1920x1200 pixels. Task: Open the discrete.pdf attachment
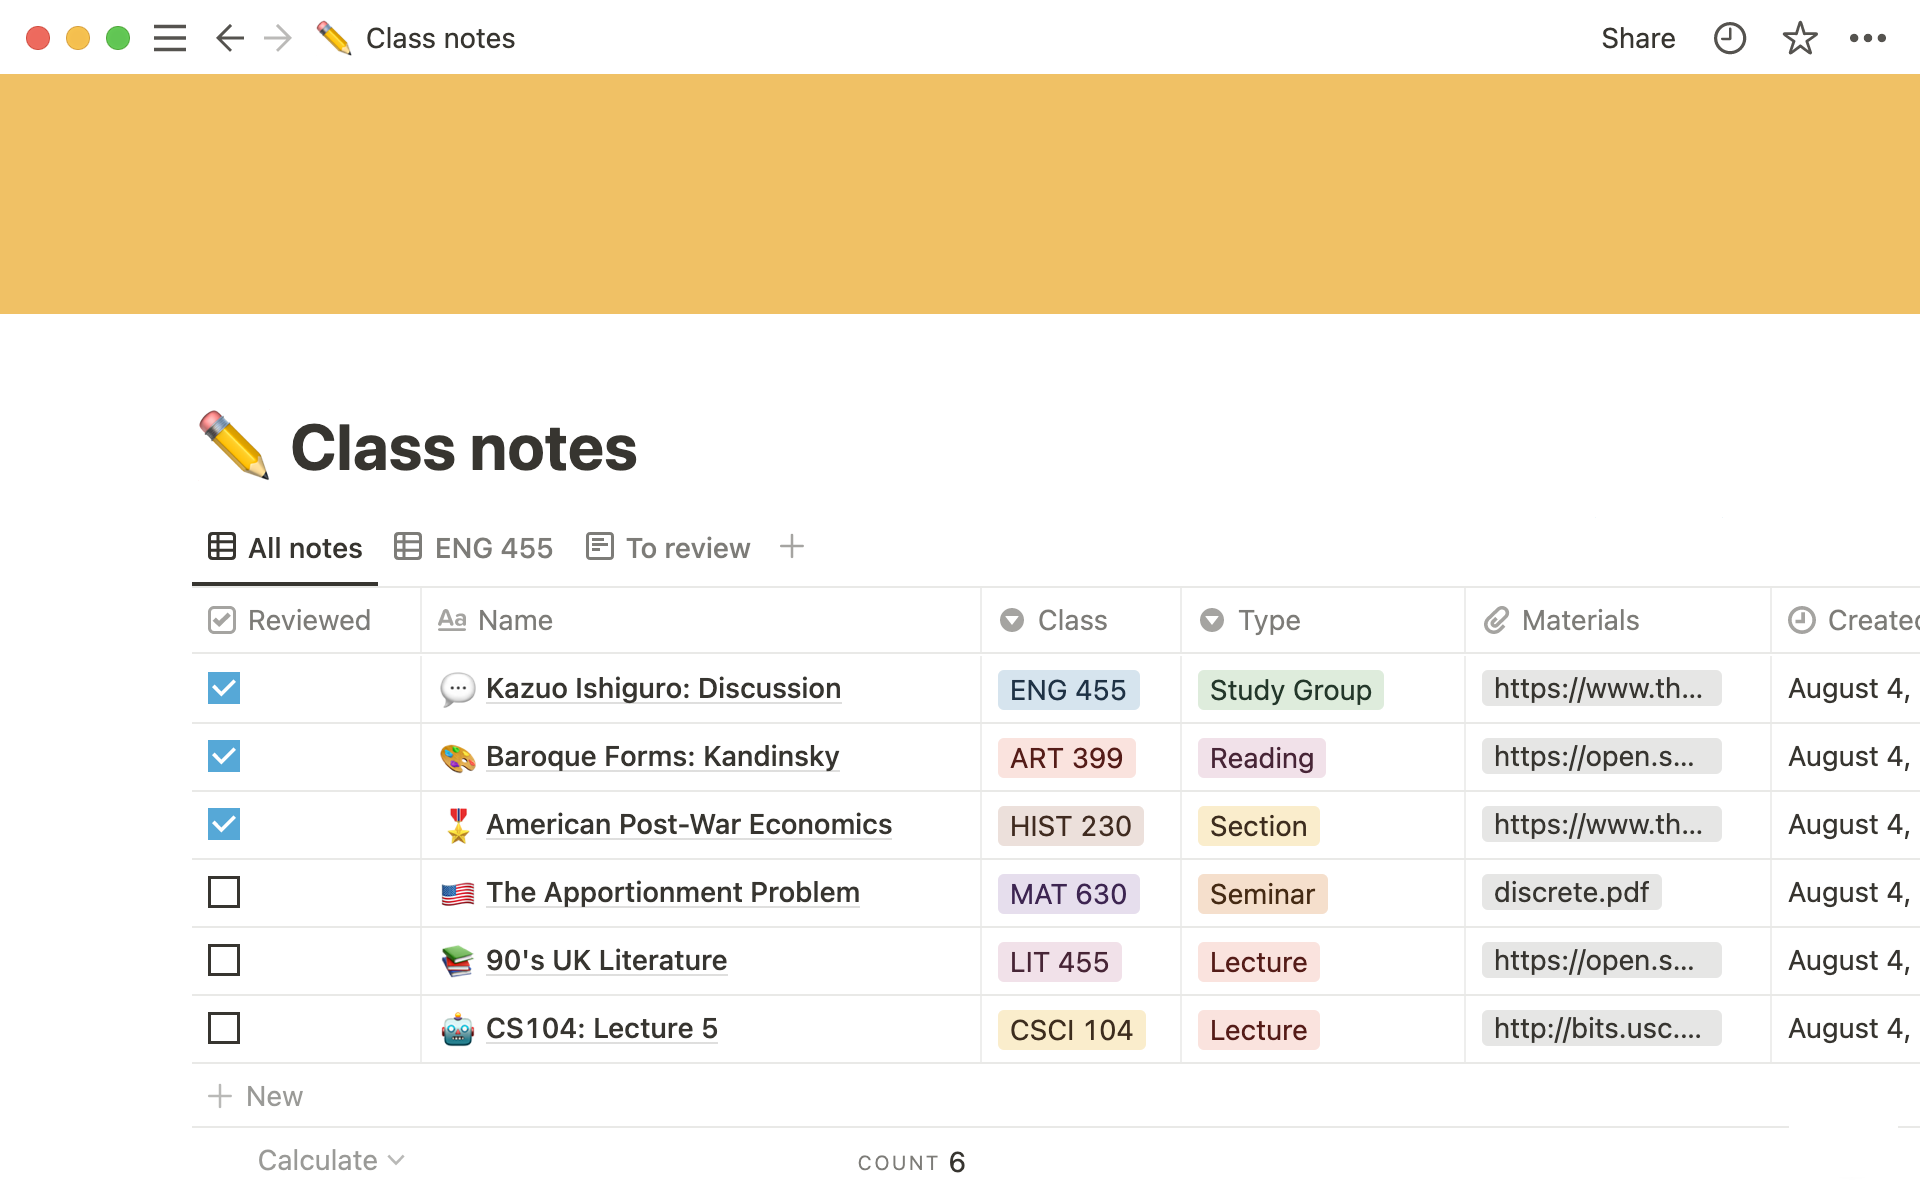tap(1570, 892)
